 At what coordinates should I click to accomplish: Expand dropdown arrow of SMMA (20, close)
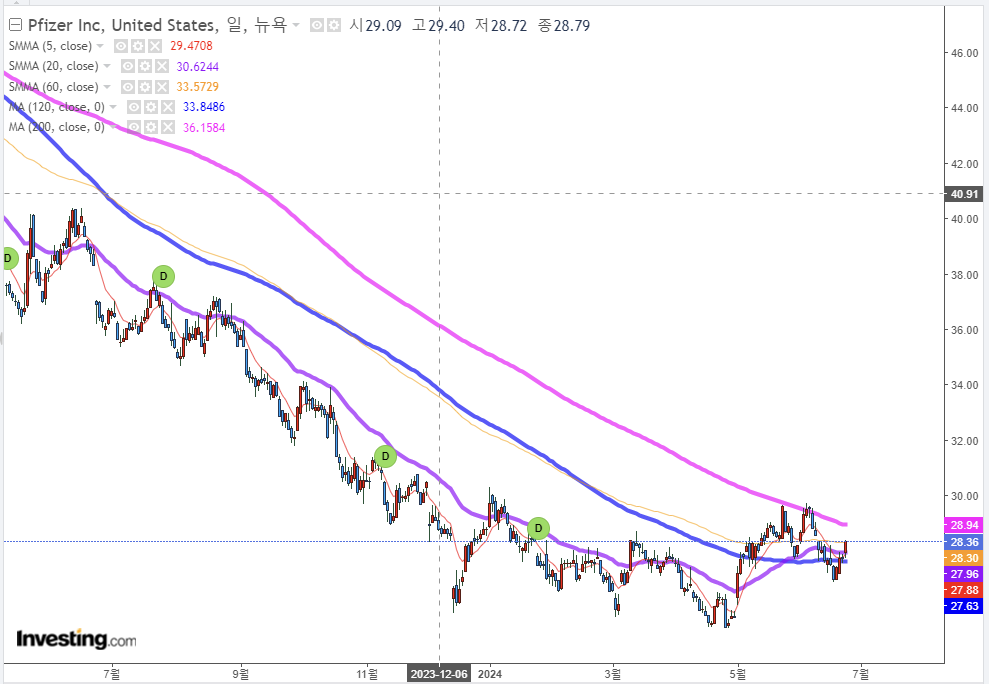pyautogui.click(x=107, y=66)
